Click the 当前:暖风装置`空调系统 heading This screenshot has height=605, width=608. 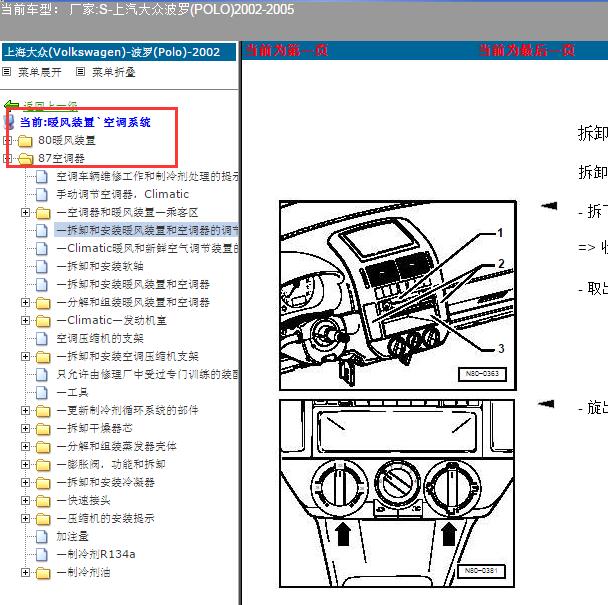click(85, 123)
